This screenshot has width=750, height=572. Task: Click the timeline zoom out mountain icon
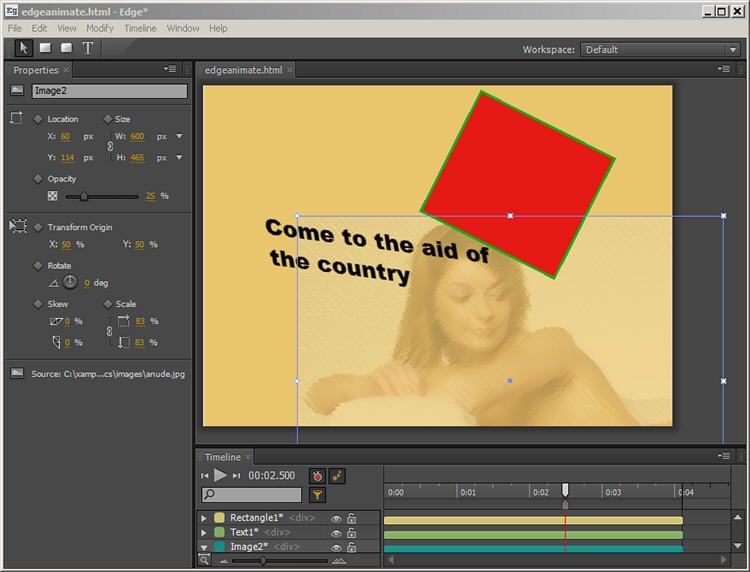pos(223,561)
